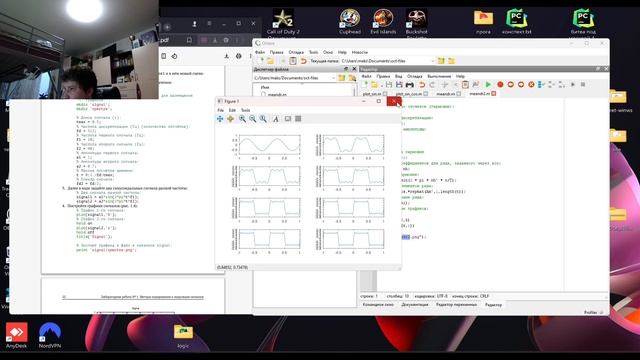Open the Call of Duty 2 desktop shortcut
This screenshot has height=360, width=640.
(x=283, y=22)
